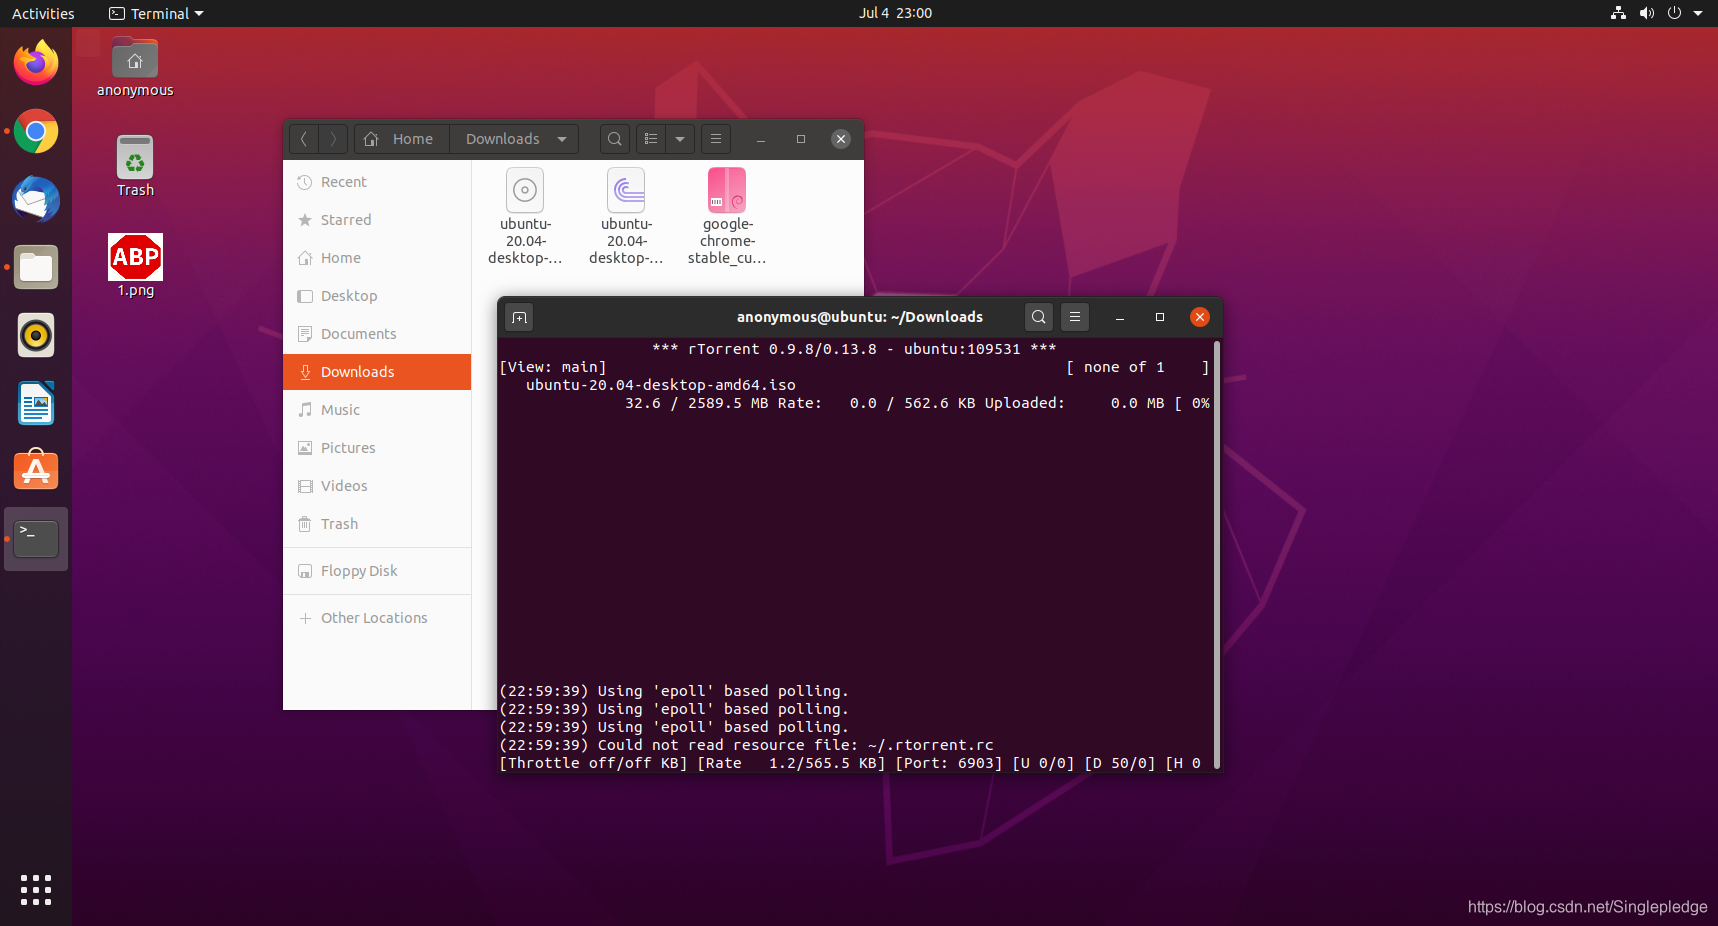
Task: Open Ubuntu Software store
Action: (x=36, y=471)
